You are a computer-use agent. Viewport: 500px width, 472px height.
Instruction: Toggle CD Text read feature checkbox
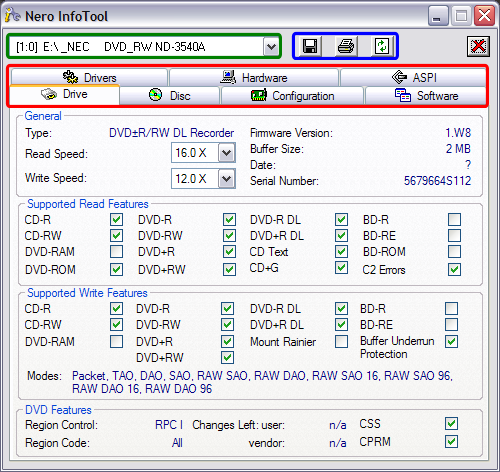pyautogui.click(x=342, y=252)
